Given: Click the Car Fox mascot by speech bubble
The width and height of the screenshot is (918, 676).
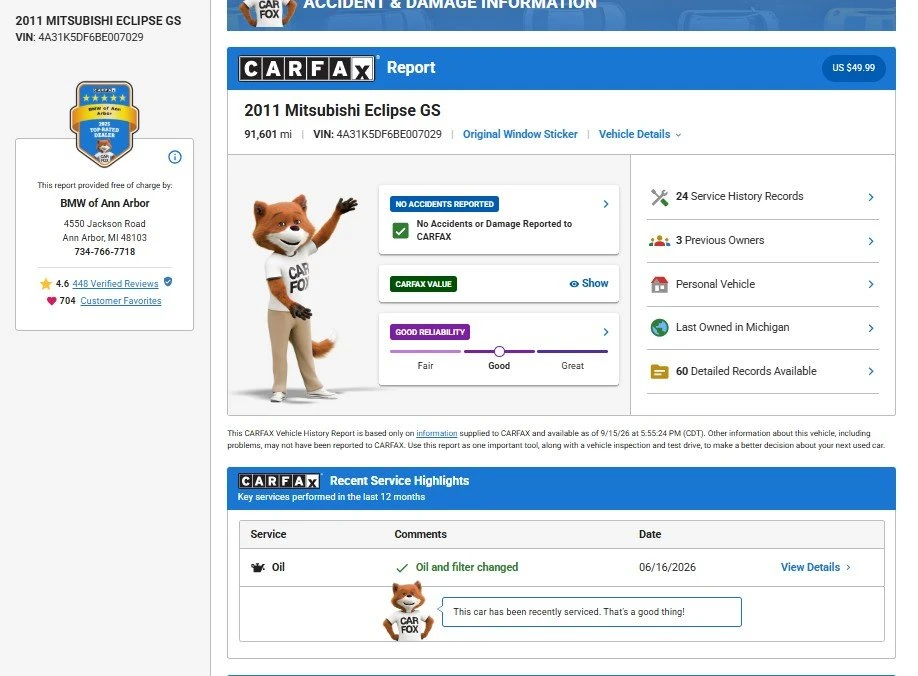Looking at the screenshot, I should click(x=409, y=611).
